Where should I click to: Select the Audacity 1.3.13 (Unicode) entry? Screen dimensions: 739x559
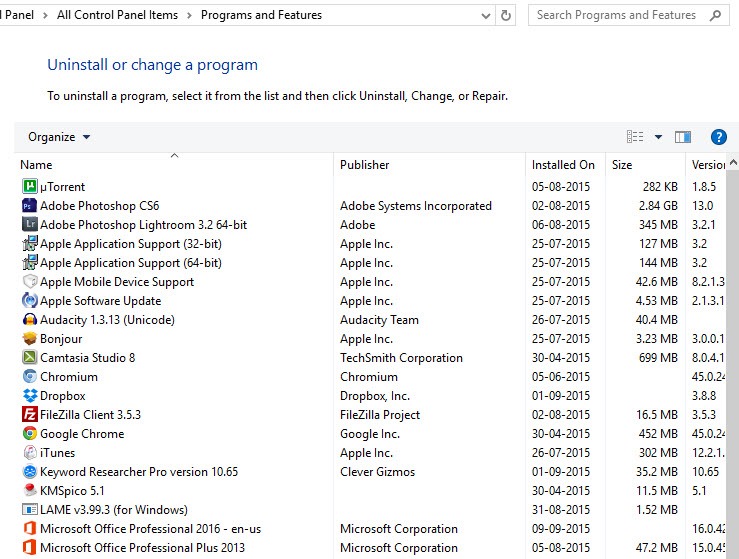click(107, 320)
